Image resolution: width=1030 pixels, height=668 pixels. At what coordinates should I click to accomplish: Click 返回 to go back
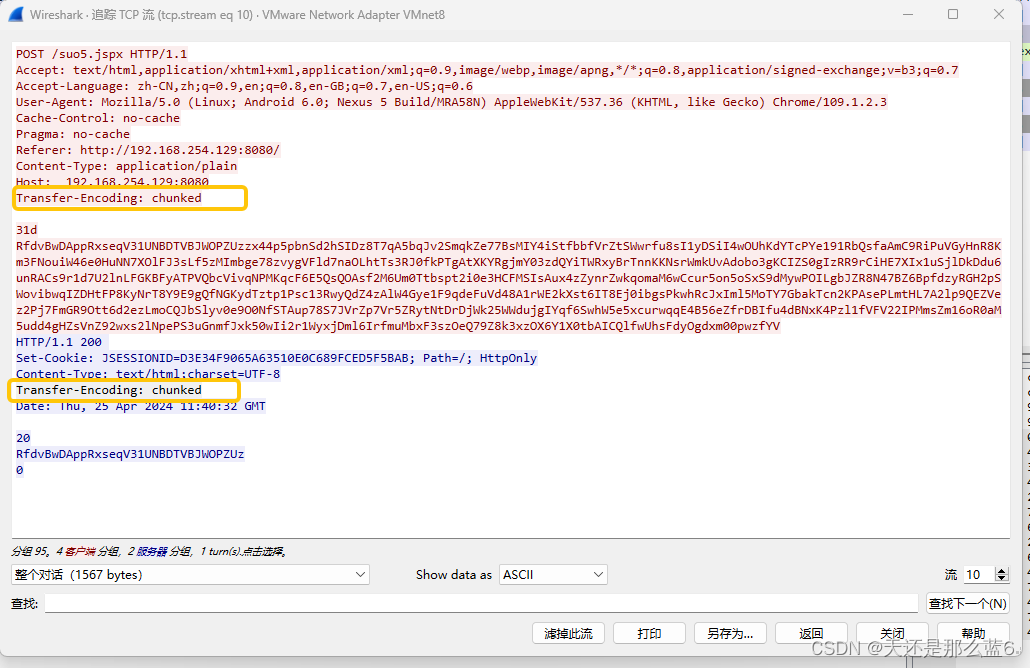(x=812, y=632)
